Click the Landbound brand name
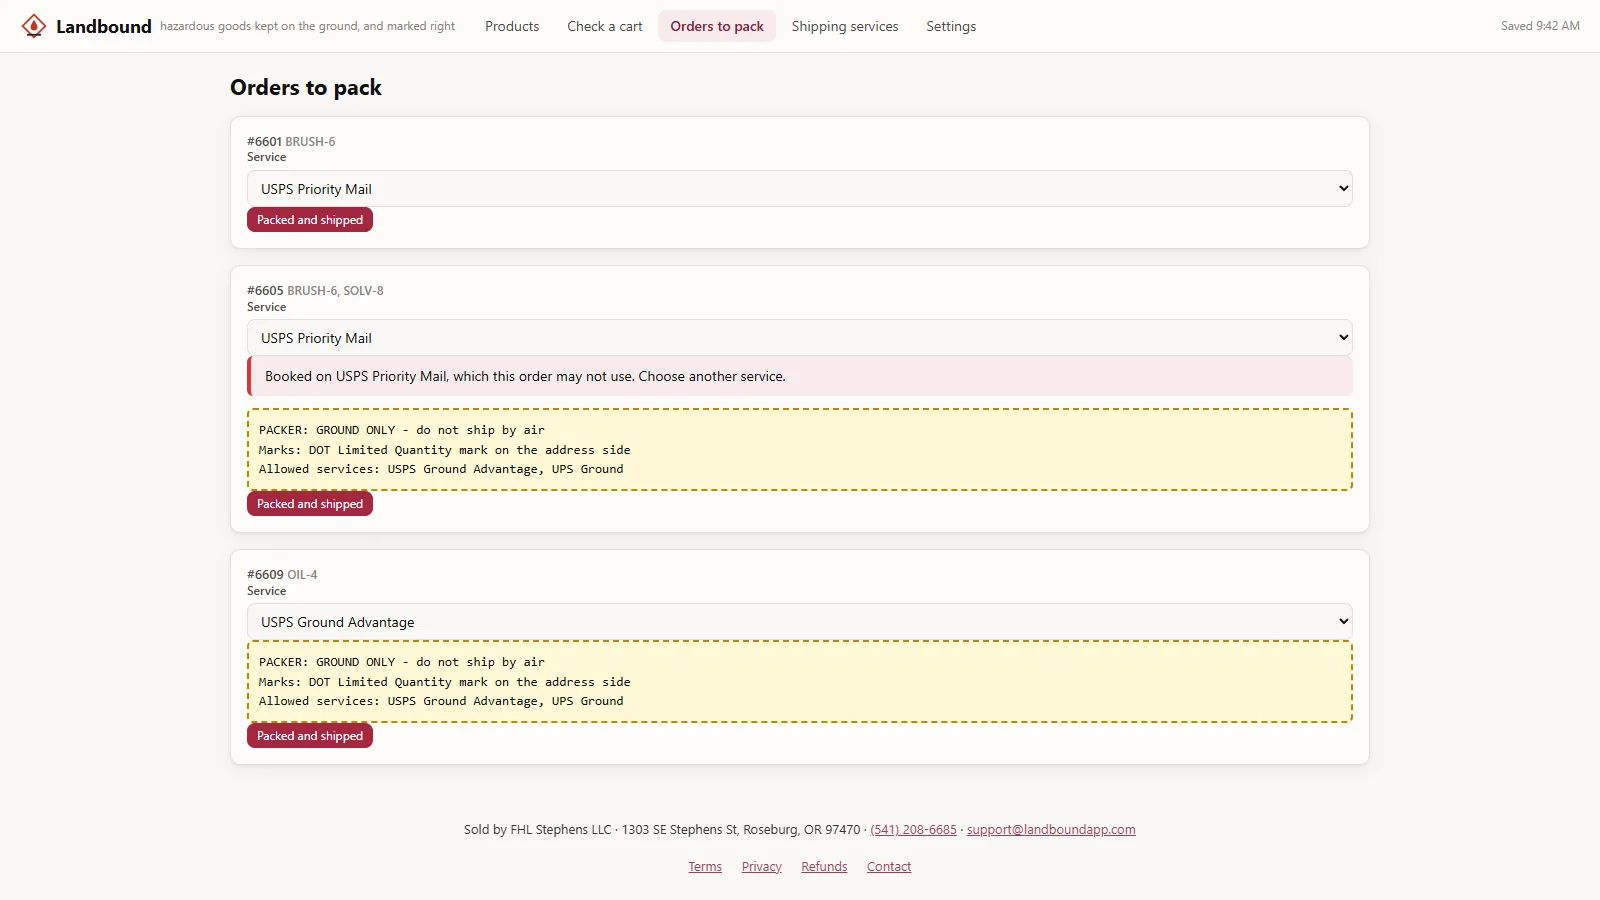 tap(104, 26)
